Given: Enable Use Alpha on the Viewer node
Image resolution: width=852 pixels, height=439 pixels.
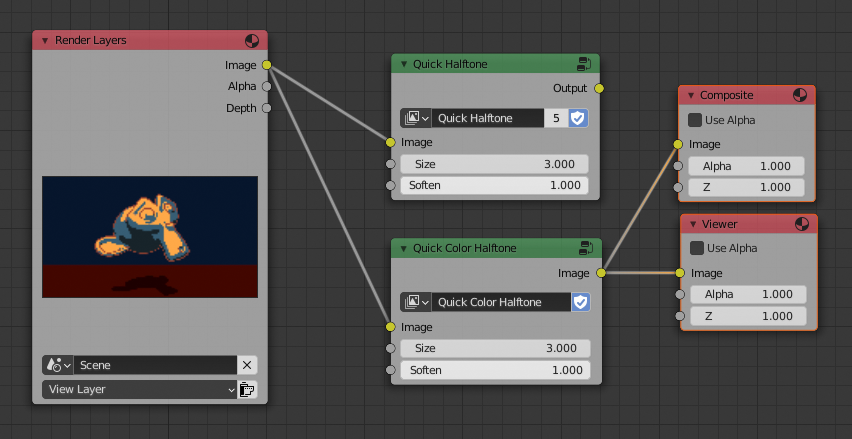Looking at the screenshot, I should coord(697,248).
